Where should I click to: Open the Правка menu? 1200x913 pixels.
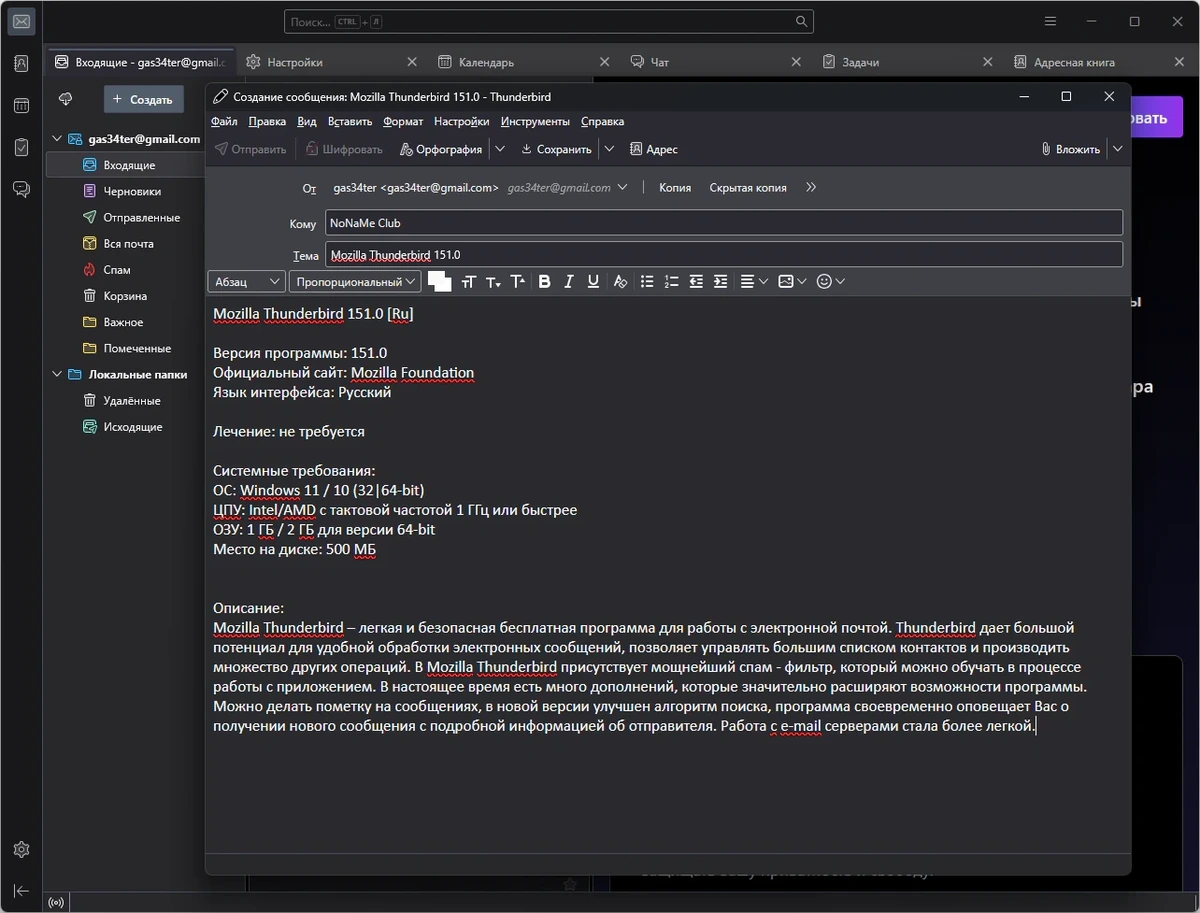tap(267, 121)
